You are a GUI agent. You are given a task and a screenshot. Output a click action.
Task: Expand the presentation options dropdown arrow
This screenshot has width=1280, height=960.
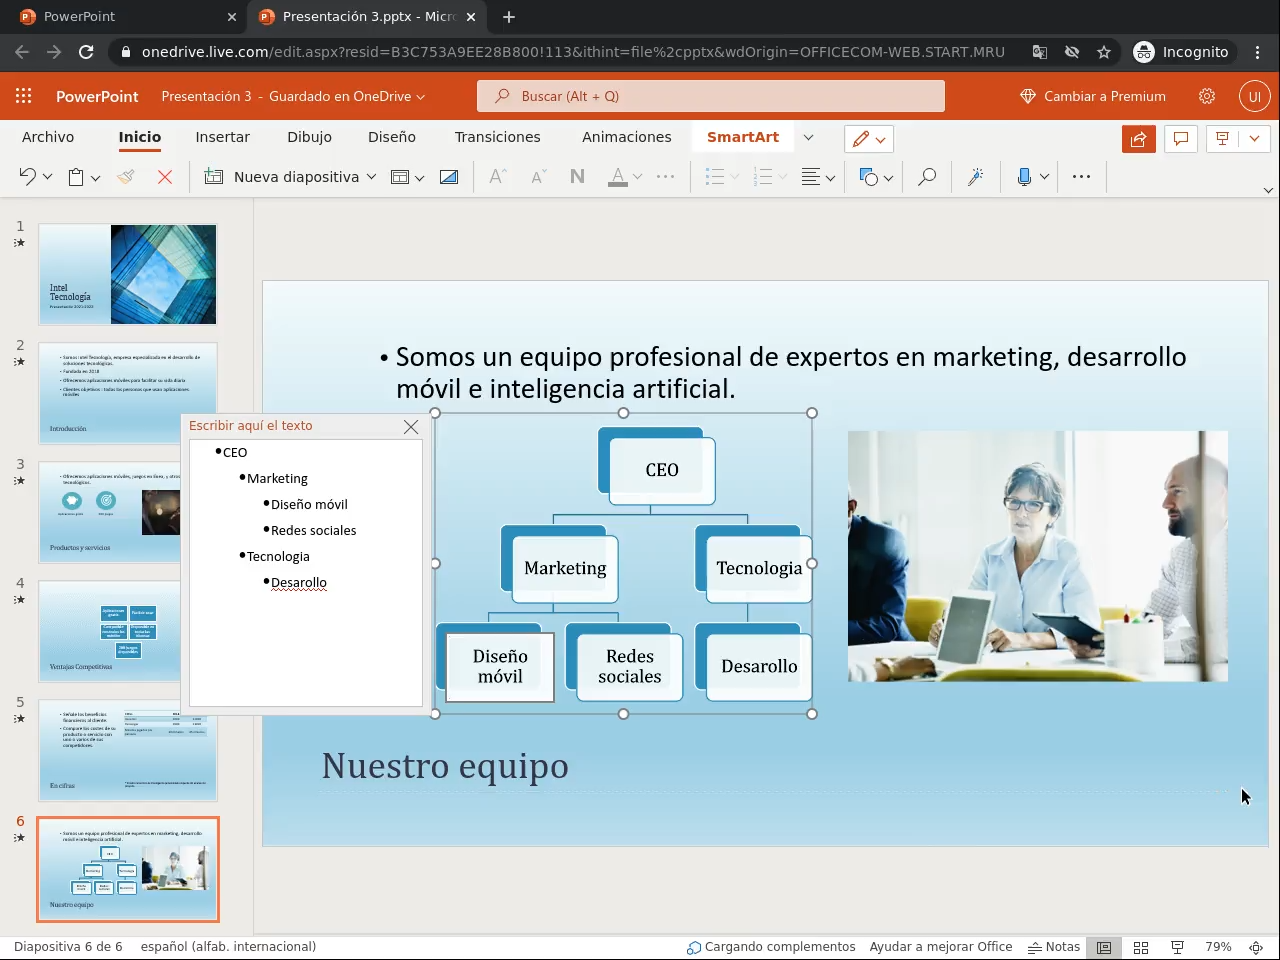[x=1254, y=139]
